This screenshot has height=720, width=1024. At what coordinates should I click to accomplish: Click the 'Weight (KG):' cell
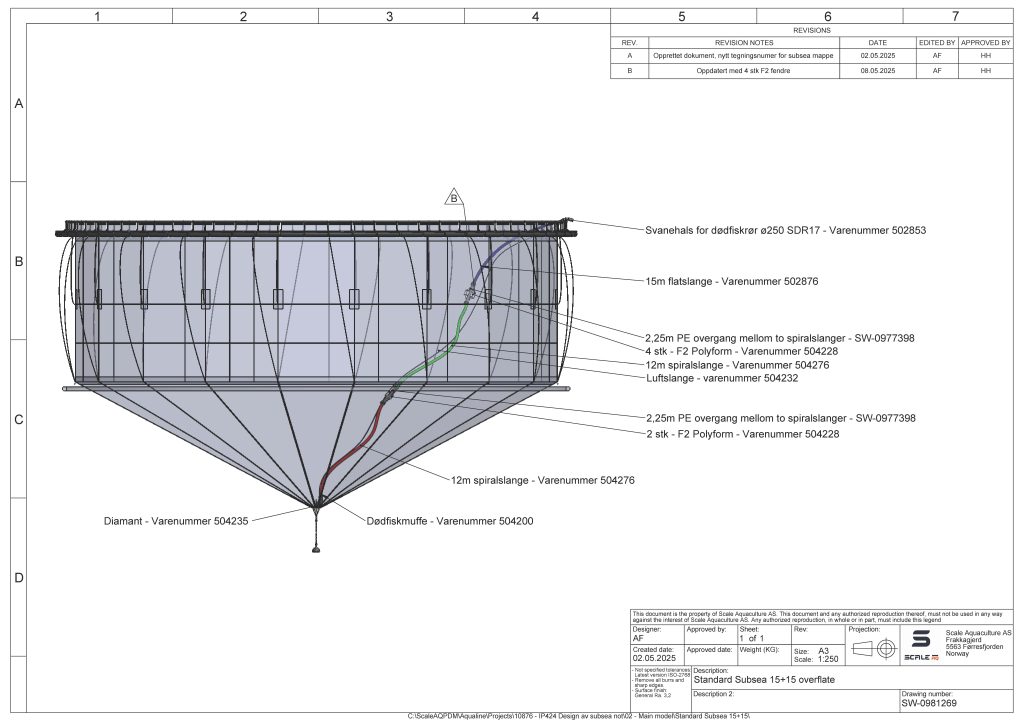(763, 654)
